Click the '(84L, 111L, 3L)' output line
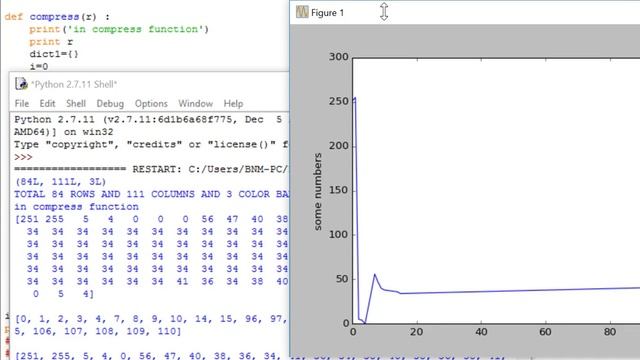 (60, 182)
